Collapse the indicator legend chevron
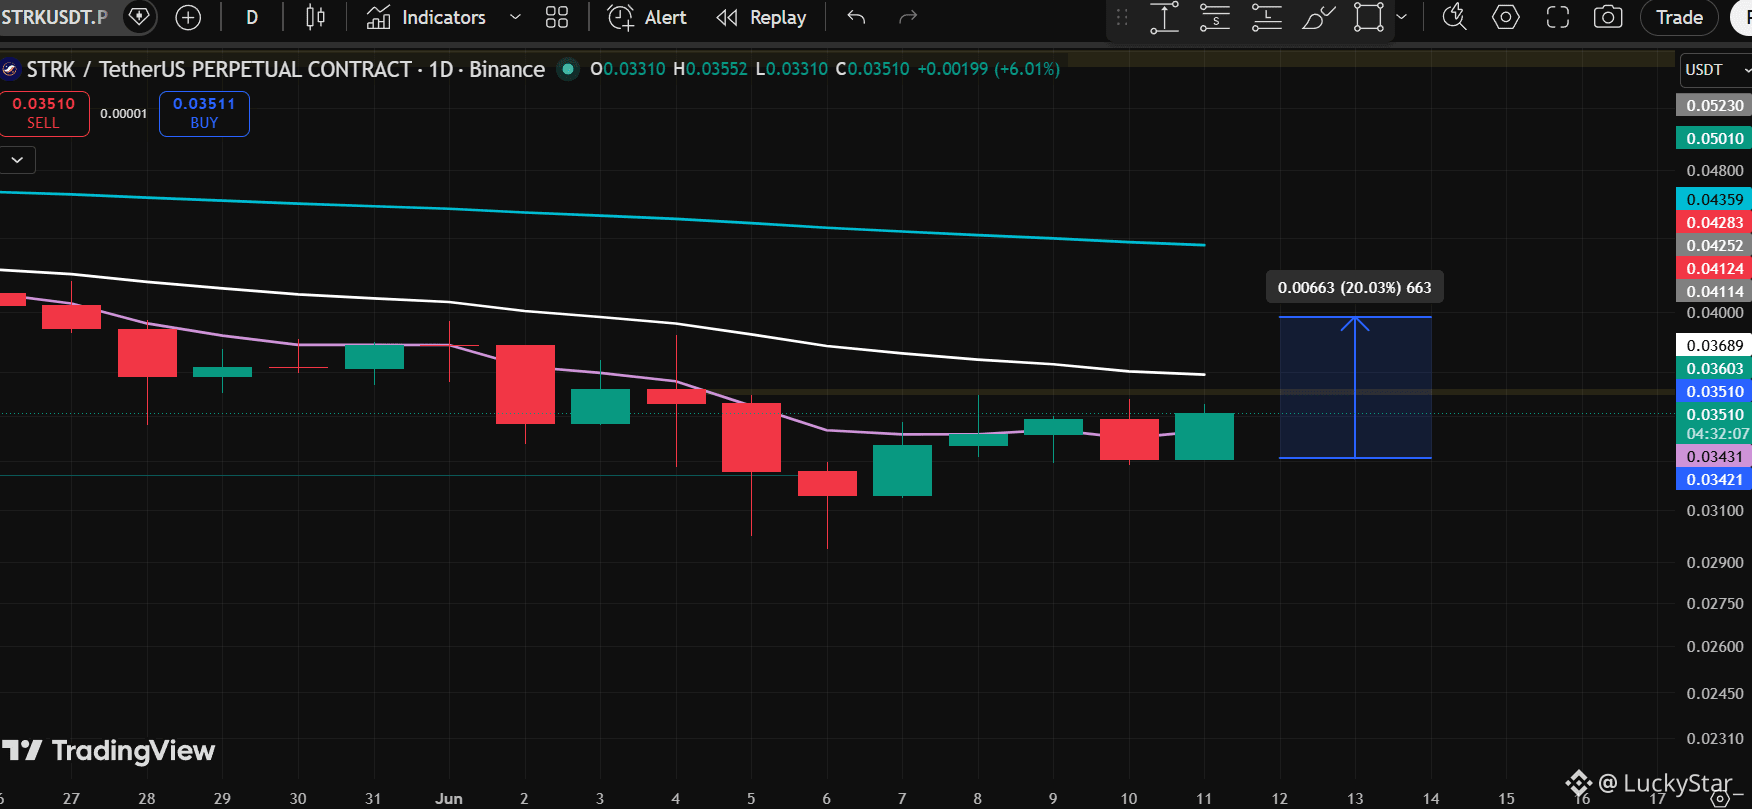1752x809 pixels. pos(17,160)
